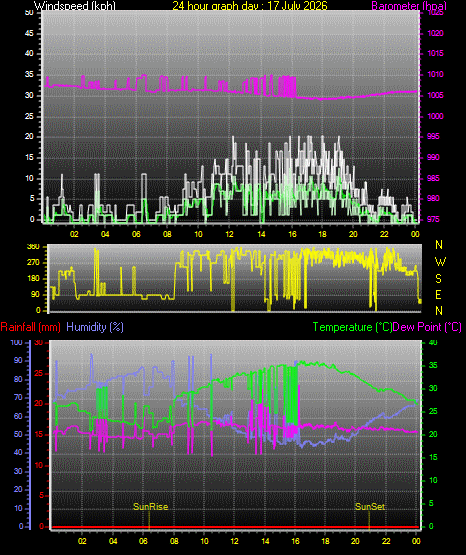Image resolution: width=466 pixels, height=555 pixels.
Task: Click the SunSet marker label
Action: tap(370, 507)
